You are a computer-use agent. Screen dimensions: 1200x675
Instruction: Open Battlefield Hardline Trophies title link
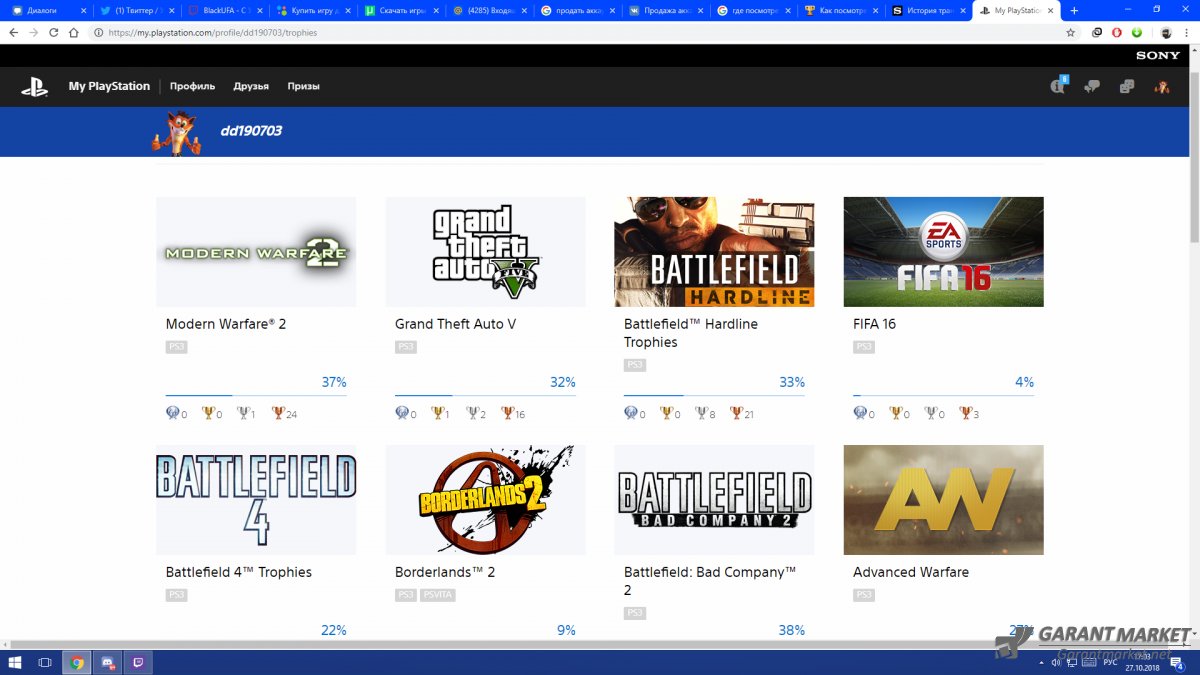691,333
